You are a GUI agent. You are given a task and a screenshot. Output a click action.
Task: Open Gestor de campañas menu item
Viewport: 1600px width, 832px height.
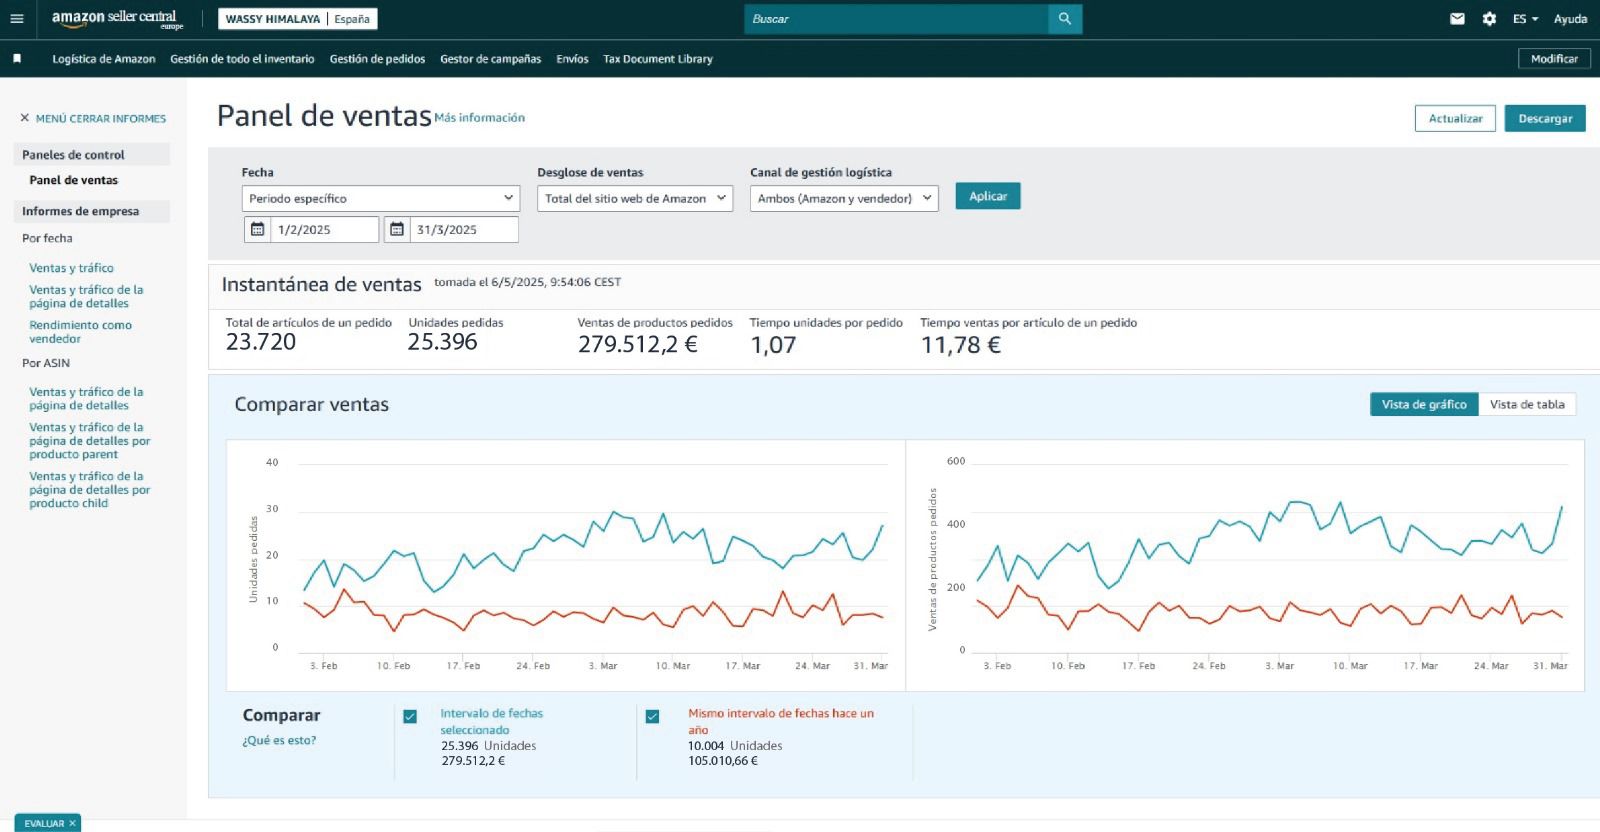click(x=490, y=59)
